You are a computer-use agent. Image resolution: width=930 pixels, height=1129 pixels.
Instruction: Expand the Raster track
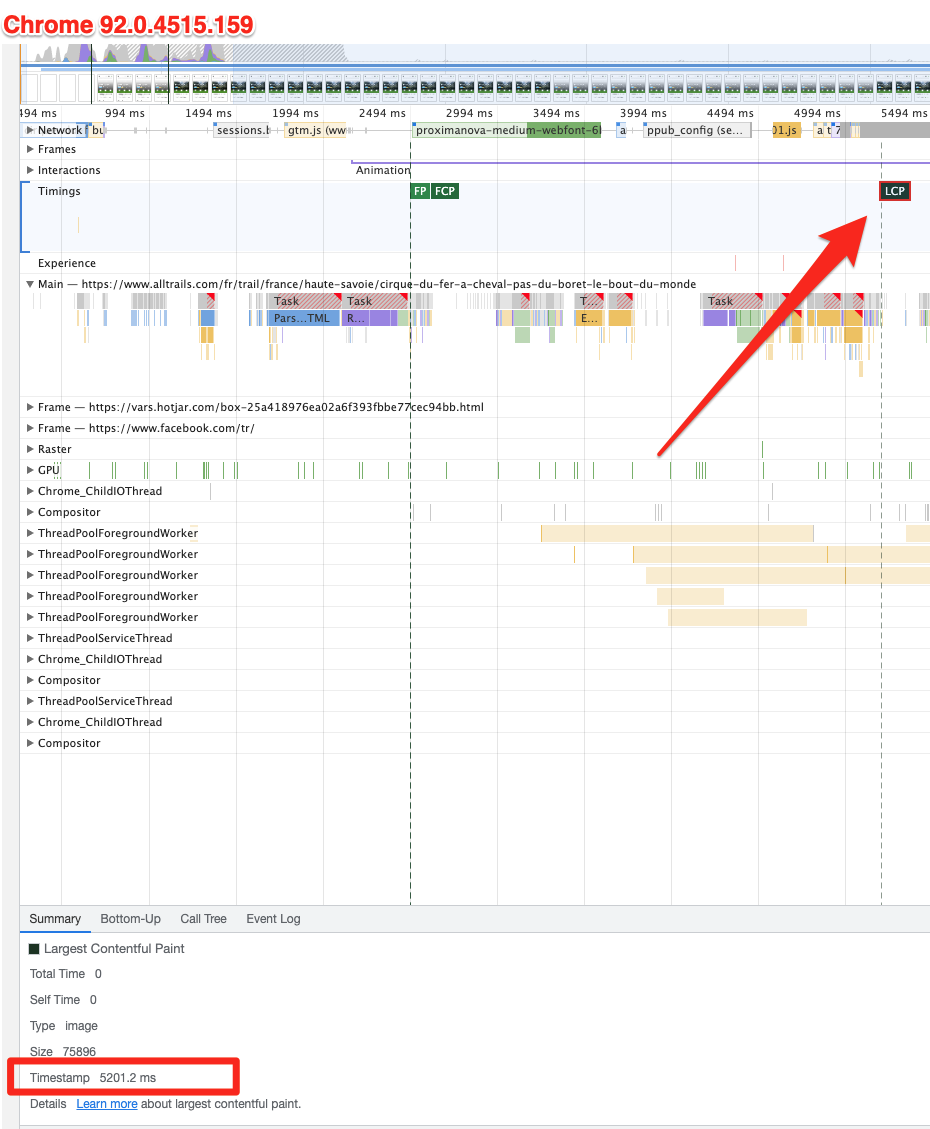coord(30,449)
